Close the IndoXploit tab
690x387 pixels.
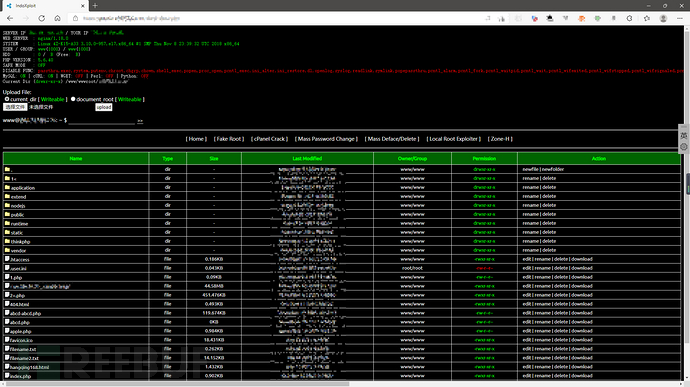[82, 6]
